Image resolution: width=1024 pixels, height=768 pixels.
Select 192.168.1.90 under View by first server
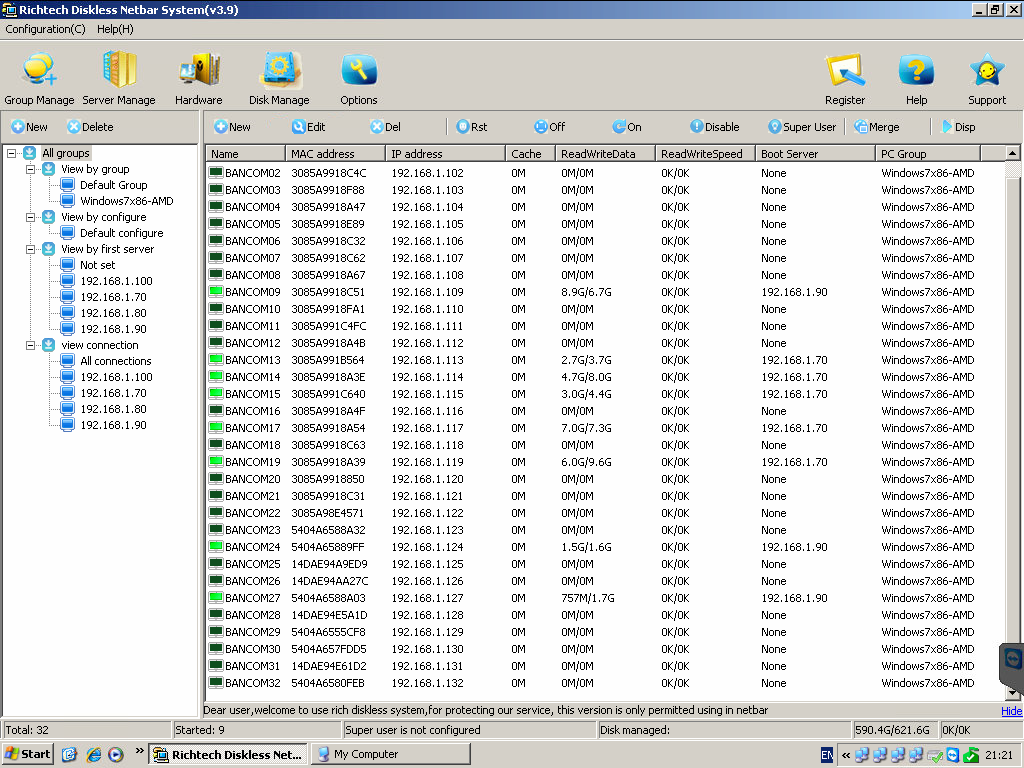coord(113,329)
